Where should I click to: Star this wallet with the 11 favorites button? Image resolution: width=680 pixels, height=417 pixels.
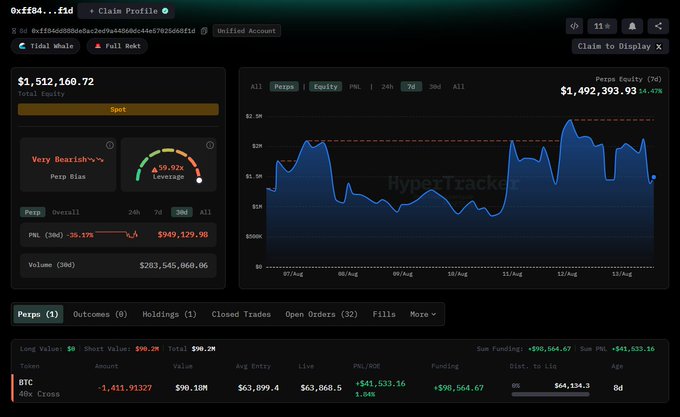point(602,26)
